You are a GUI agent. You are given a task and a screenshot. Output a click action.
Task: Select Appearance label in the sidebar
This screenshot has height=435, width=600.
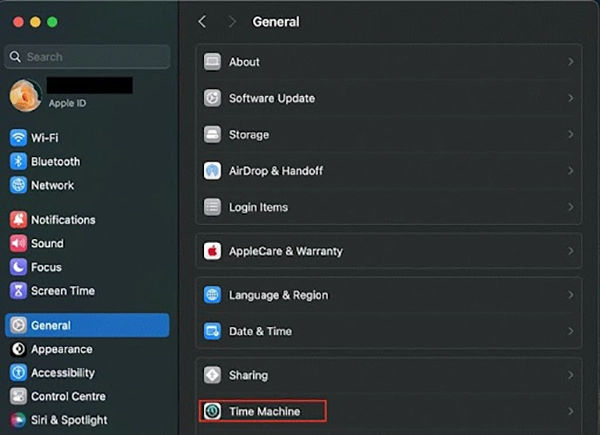[x=62, y=349]
